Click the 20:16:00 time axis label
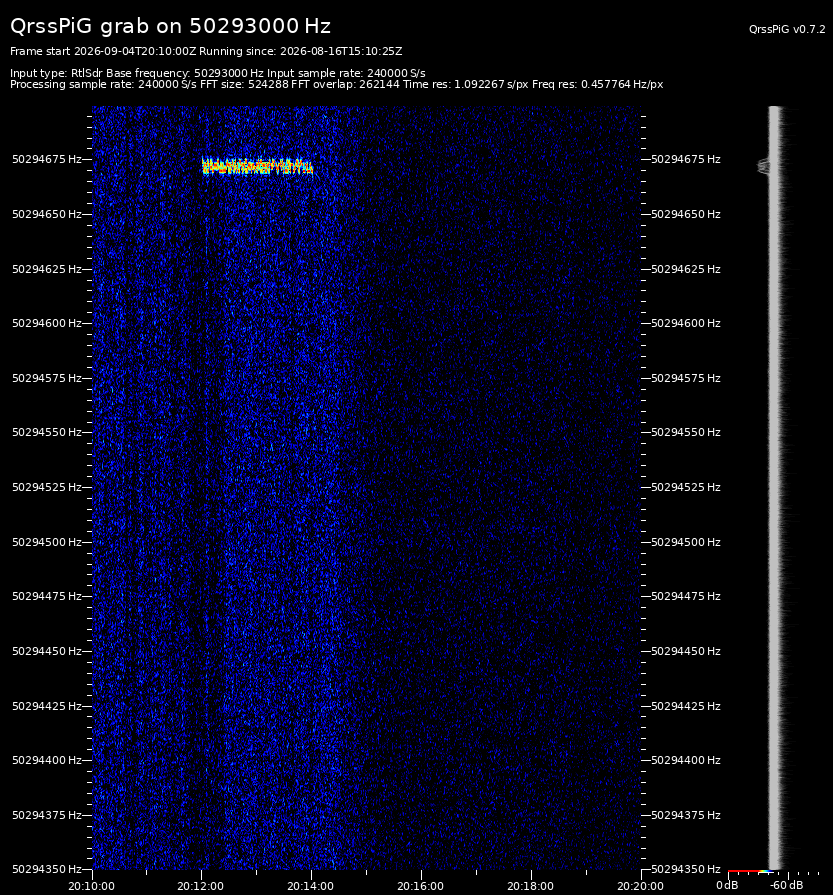The height and width of the screenshot is (895, 833). [420, 886]
